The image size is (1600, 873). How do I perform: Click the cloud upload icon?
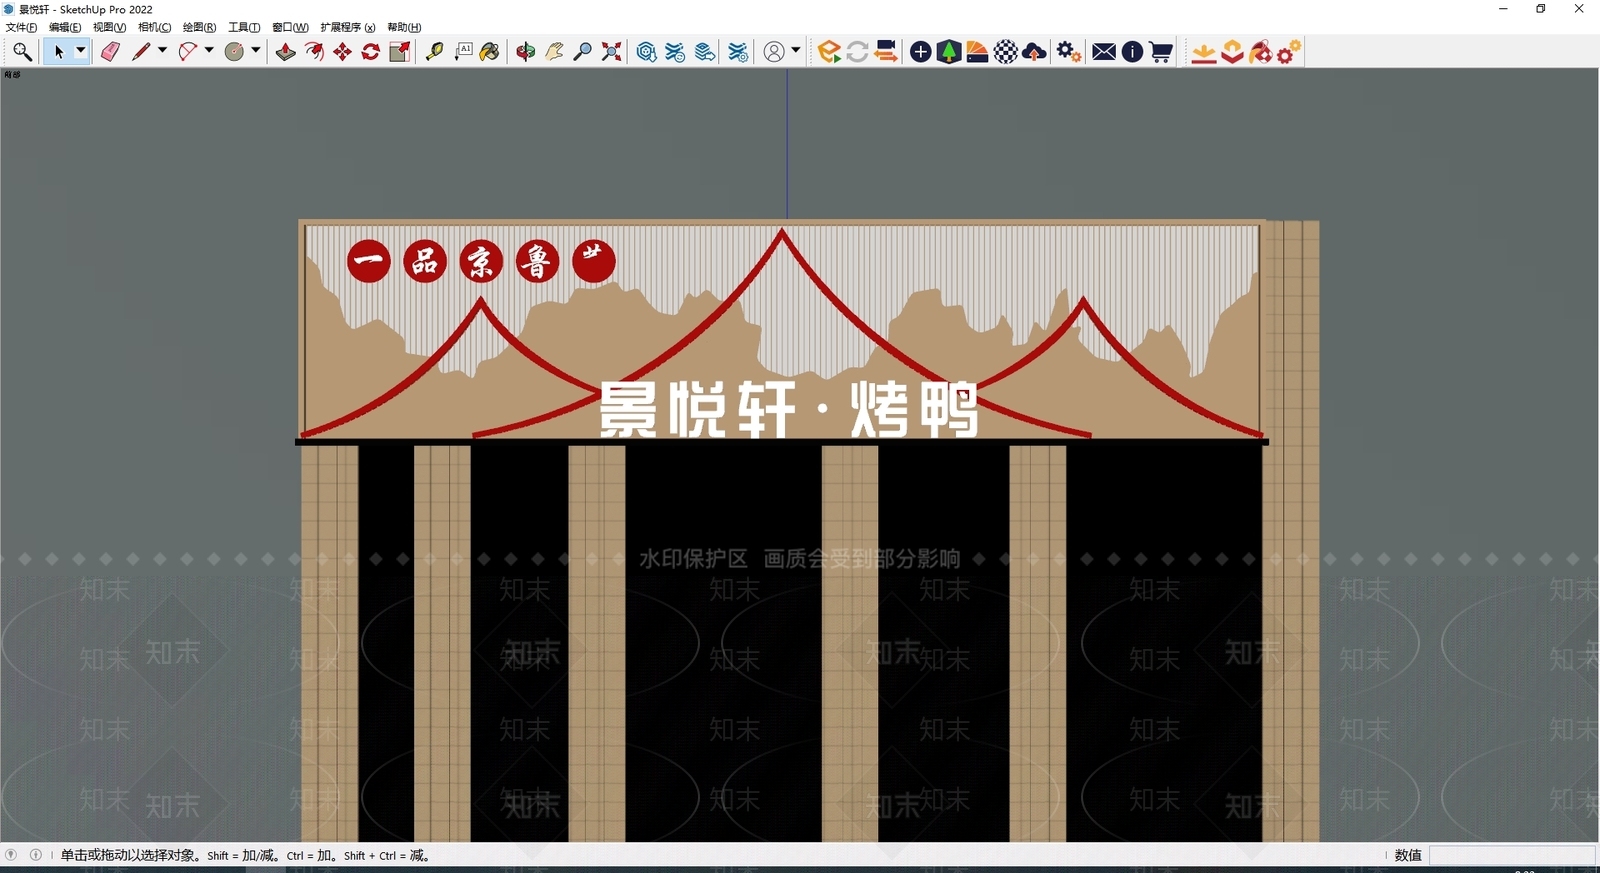pos(1035,52)
